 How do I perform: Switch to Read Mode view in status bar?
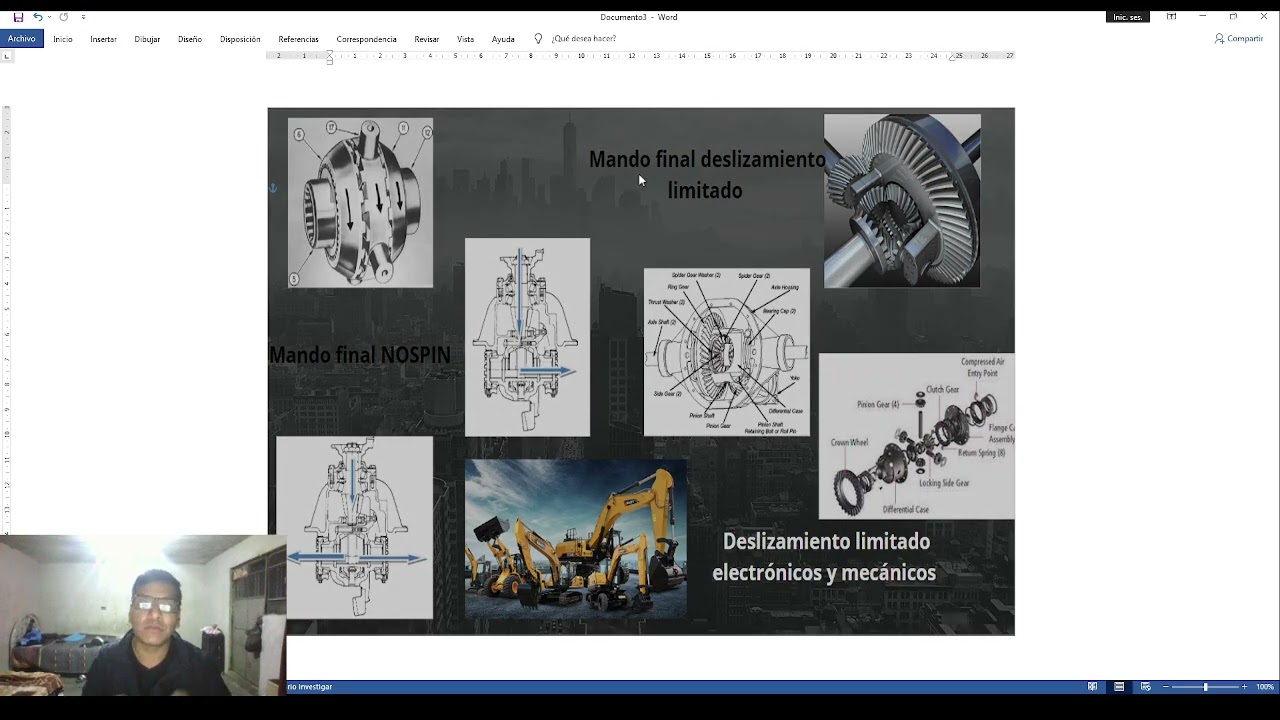[1093, 687]
